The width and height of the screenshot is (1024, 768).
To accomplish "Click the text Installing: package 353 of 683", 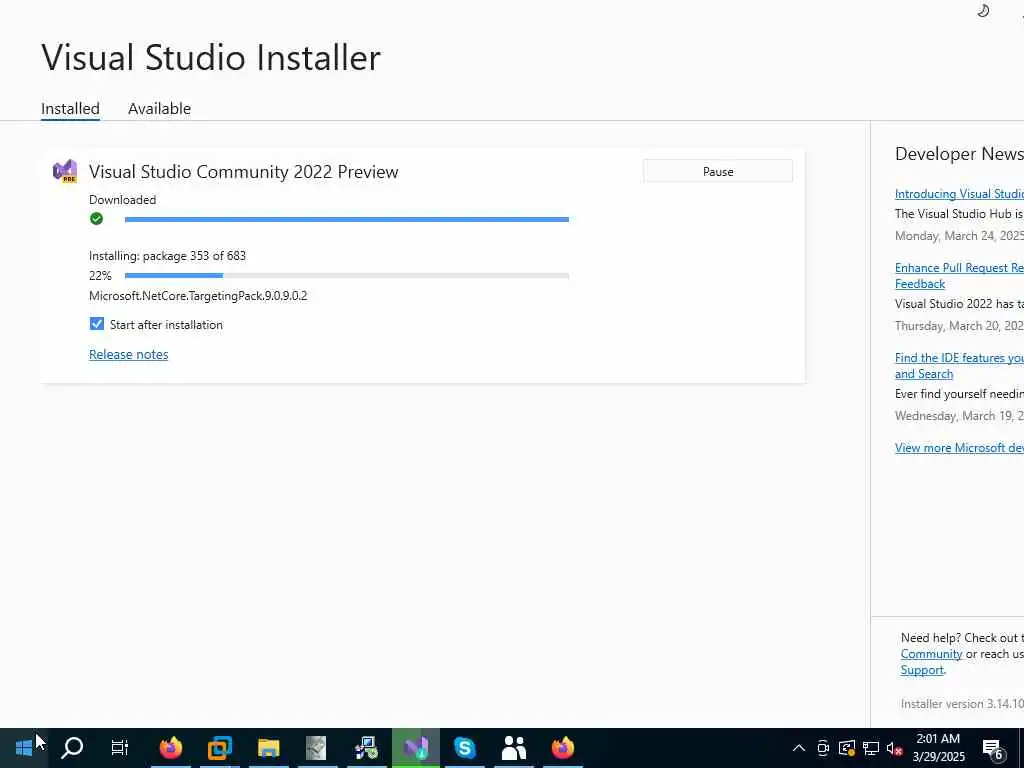I will point(167,256).
